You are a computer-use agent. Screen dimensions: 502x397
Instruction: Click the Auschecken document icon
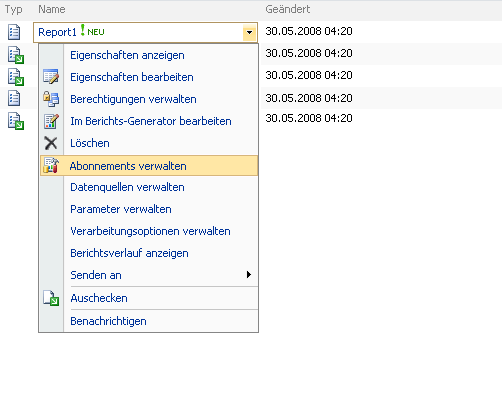pyautogui.click(x=51, y=298)
